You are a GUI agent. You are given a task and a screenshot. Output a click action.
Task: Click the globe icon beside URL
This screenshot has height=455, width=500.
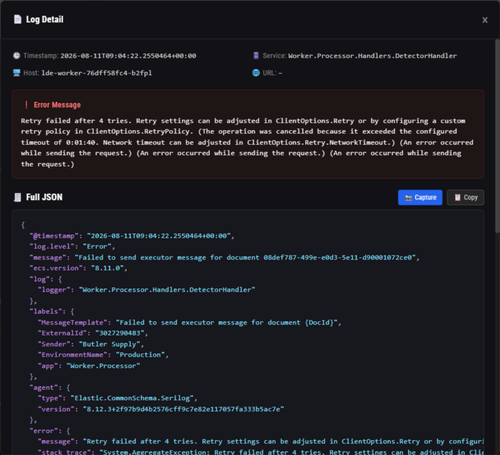coord(256,73)
